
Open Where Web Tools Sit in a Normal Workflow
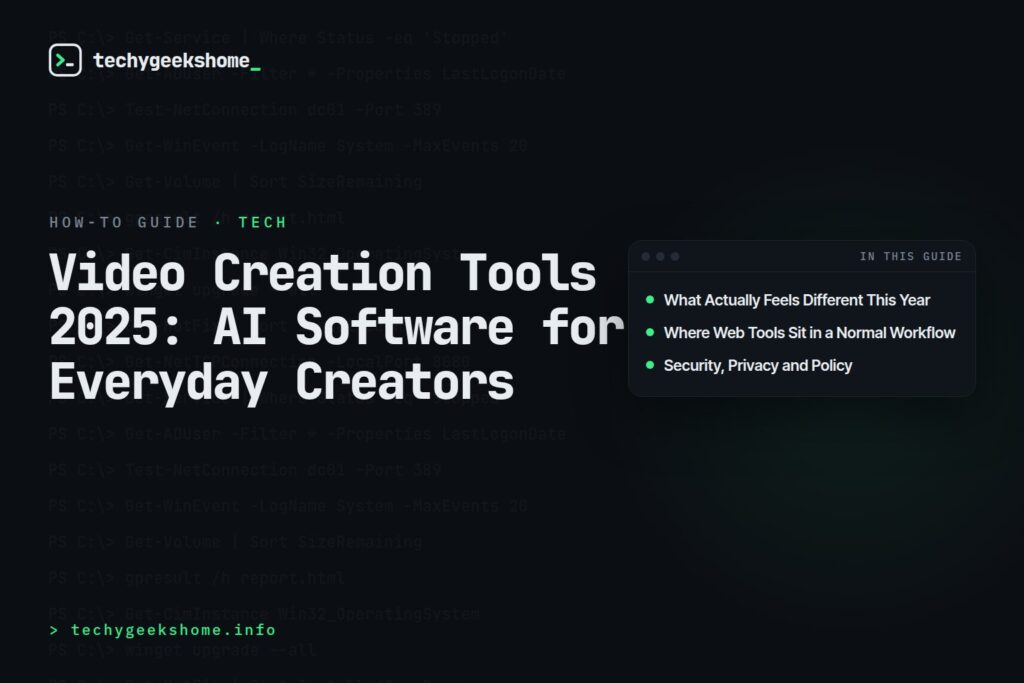[809, 333]
